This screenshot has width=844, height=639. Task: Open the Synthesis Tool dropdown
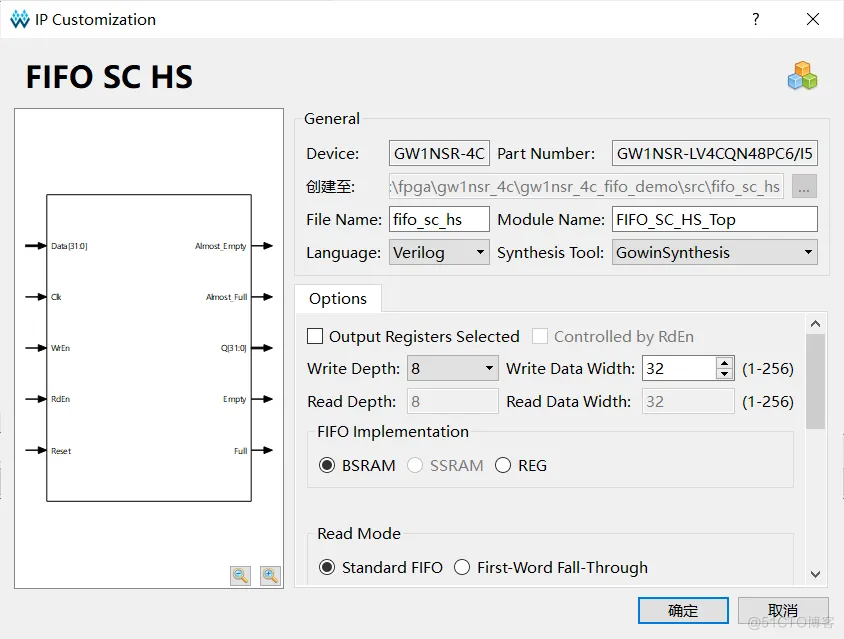coord(714,252)
